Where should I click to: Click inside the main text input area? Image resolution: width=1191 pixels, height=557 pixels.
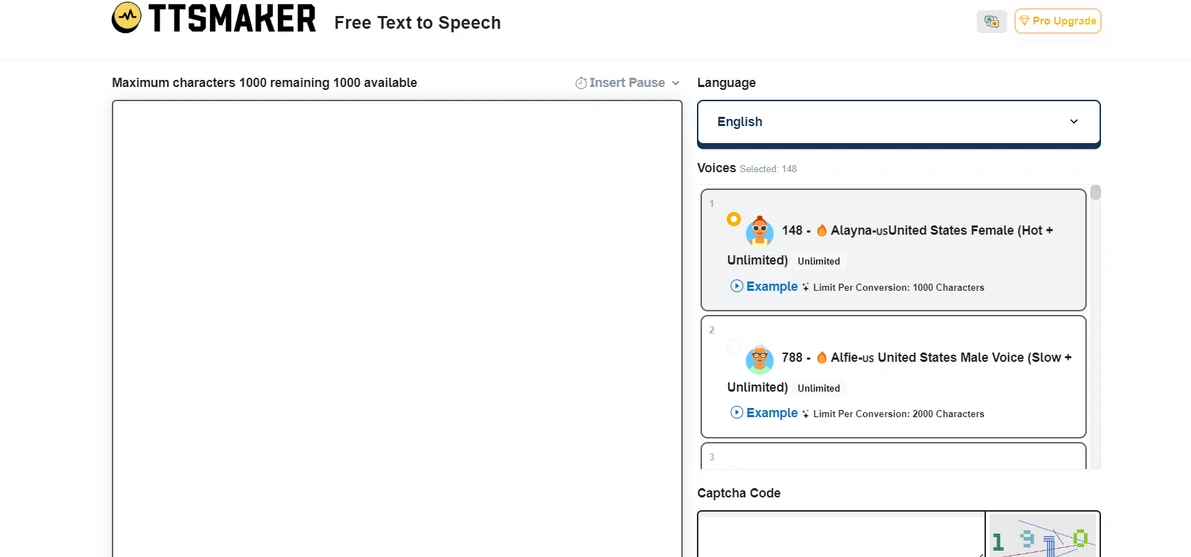397,328
